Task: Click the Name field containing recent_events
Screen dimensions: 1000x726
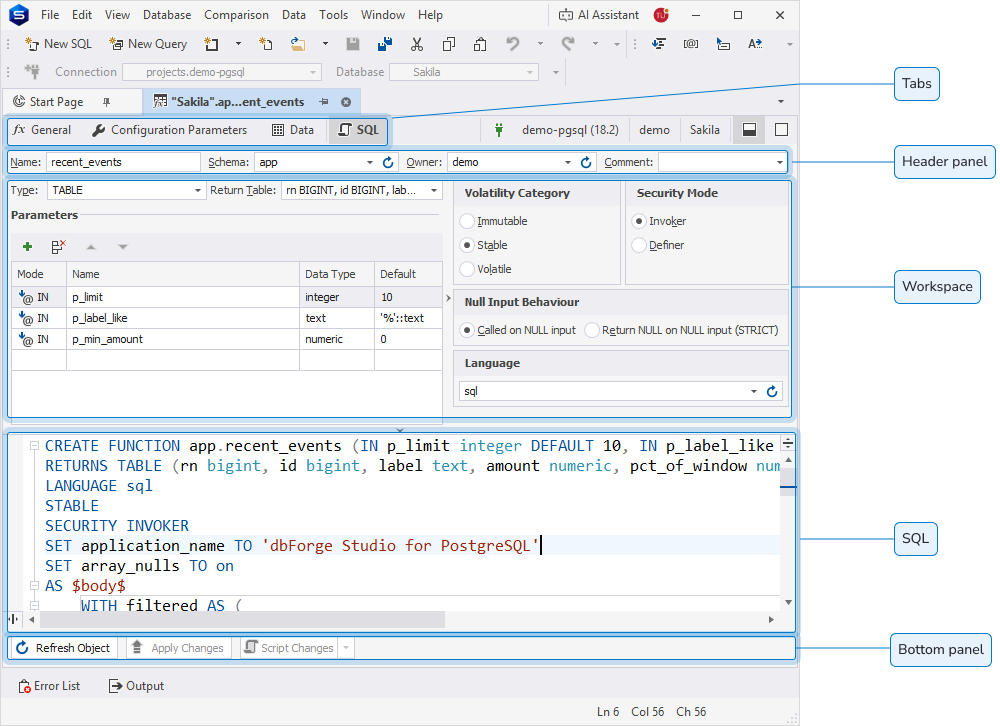Action: pos(123,162)
